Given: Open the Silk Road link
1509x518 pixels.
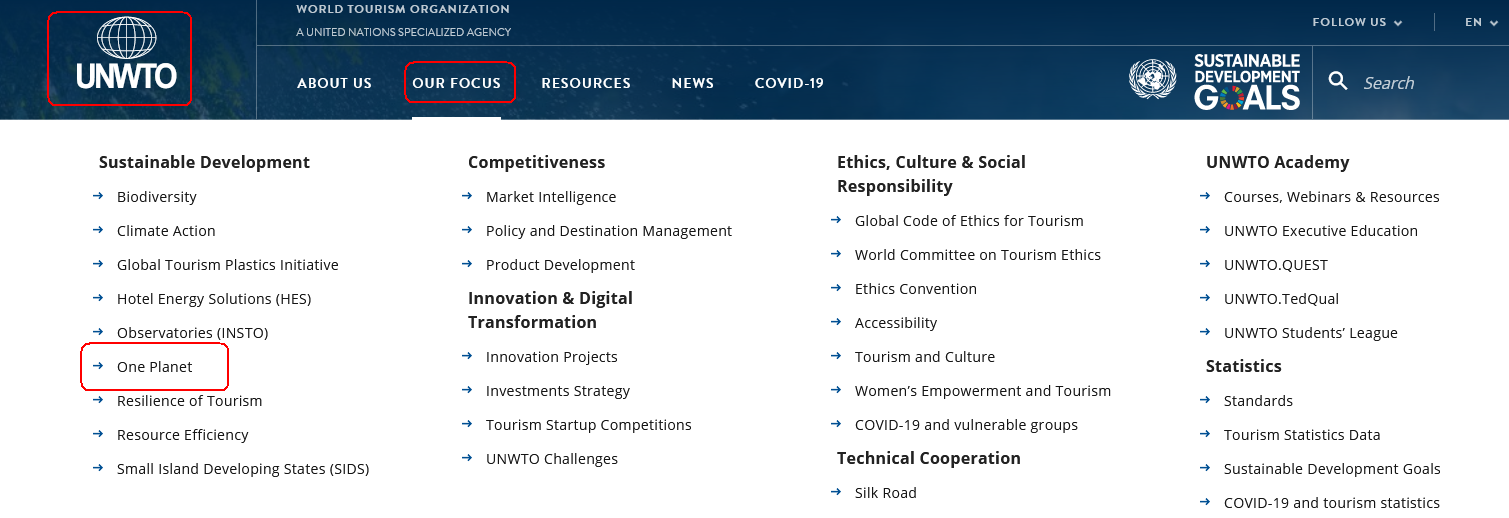Looking at the screenshot, I should 886,493.
